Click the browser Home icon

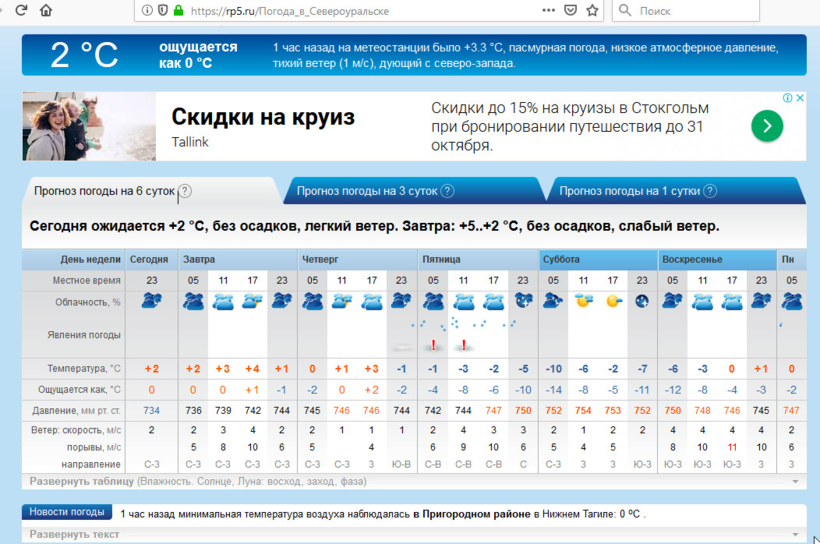(x=46, y=11)
